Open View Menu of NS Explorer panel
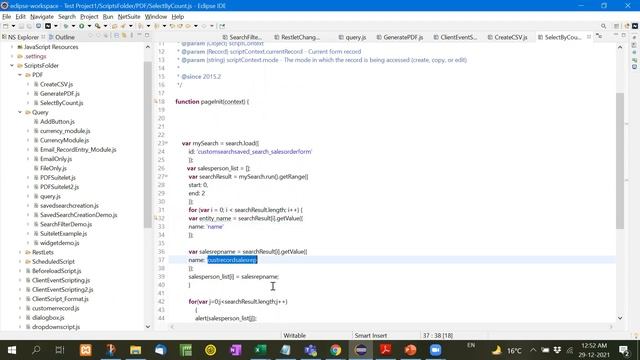The image size is (640, 360). pyautogui.click(x=131, y=36)
